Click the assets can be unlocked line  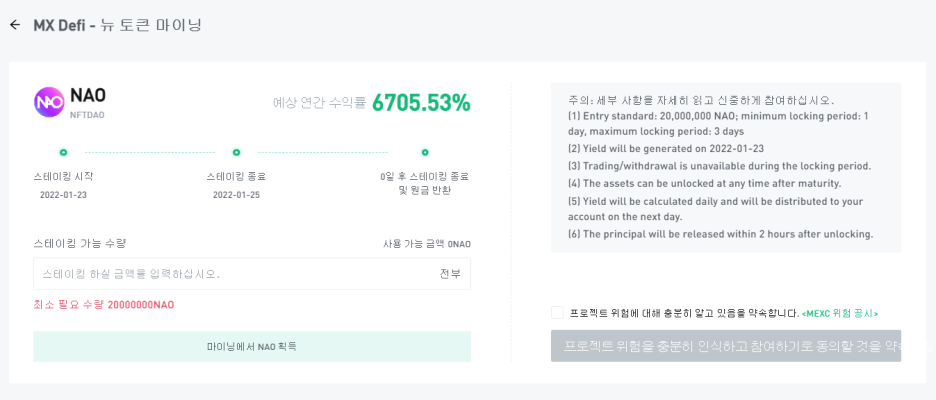coord(704,183)
